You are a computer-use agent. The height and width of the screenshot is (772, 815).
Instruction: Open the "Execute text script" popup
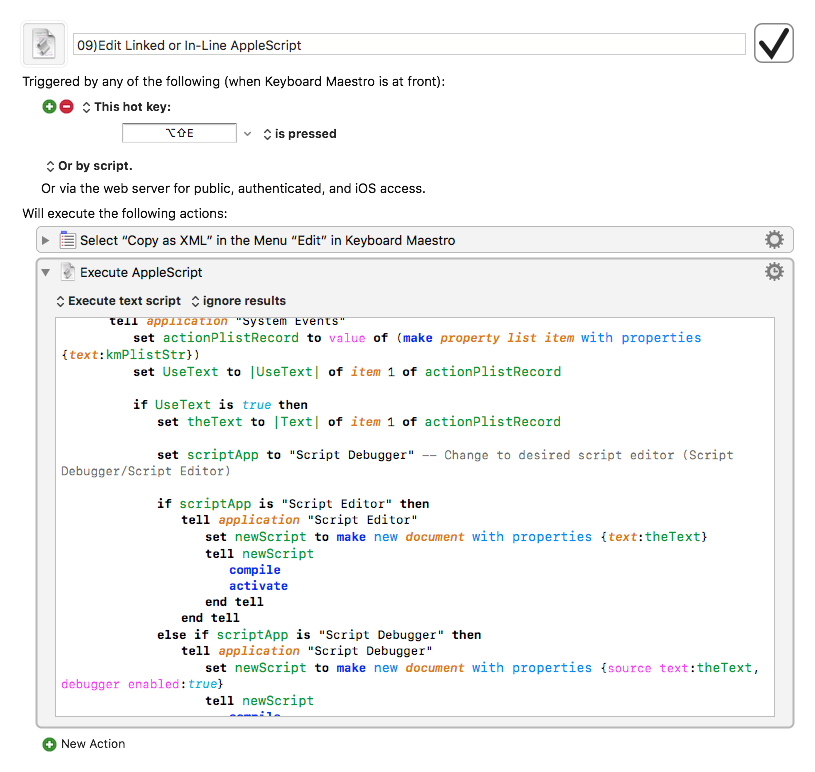pos(119,301)
